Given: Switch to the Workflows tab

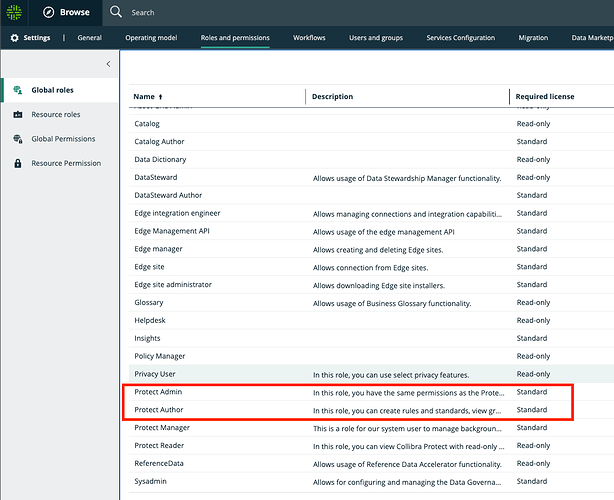Looking at the screenshot, I should click(309, 38).
